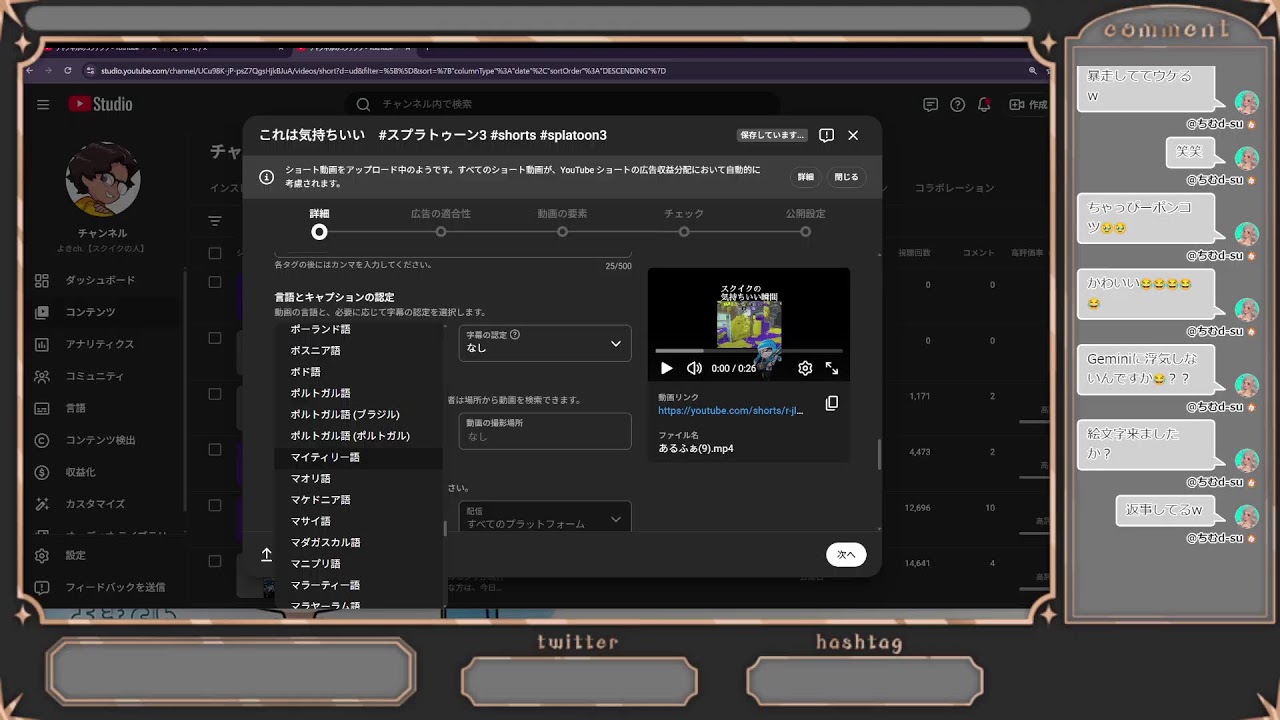This screenshot has width=1280, height=720.
Task: Click the 詳細 button in shorts notice
Action: [x=805, y=177]
